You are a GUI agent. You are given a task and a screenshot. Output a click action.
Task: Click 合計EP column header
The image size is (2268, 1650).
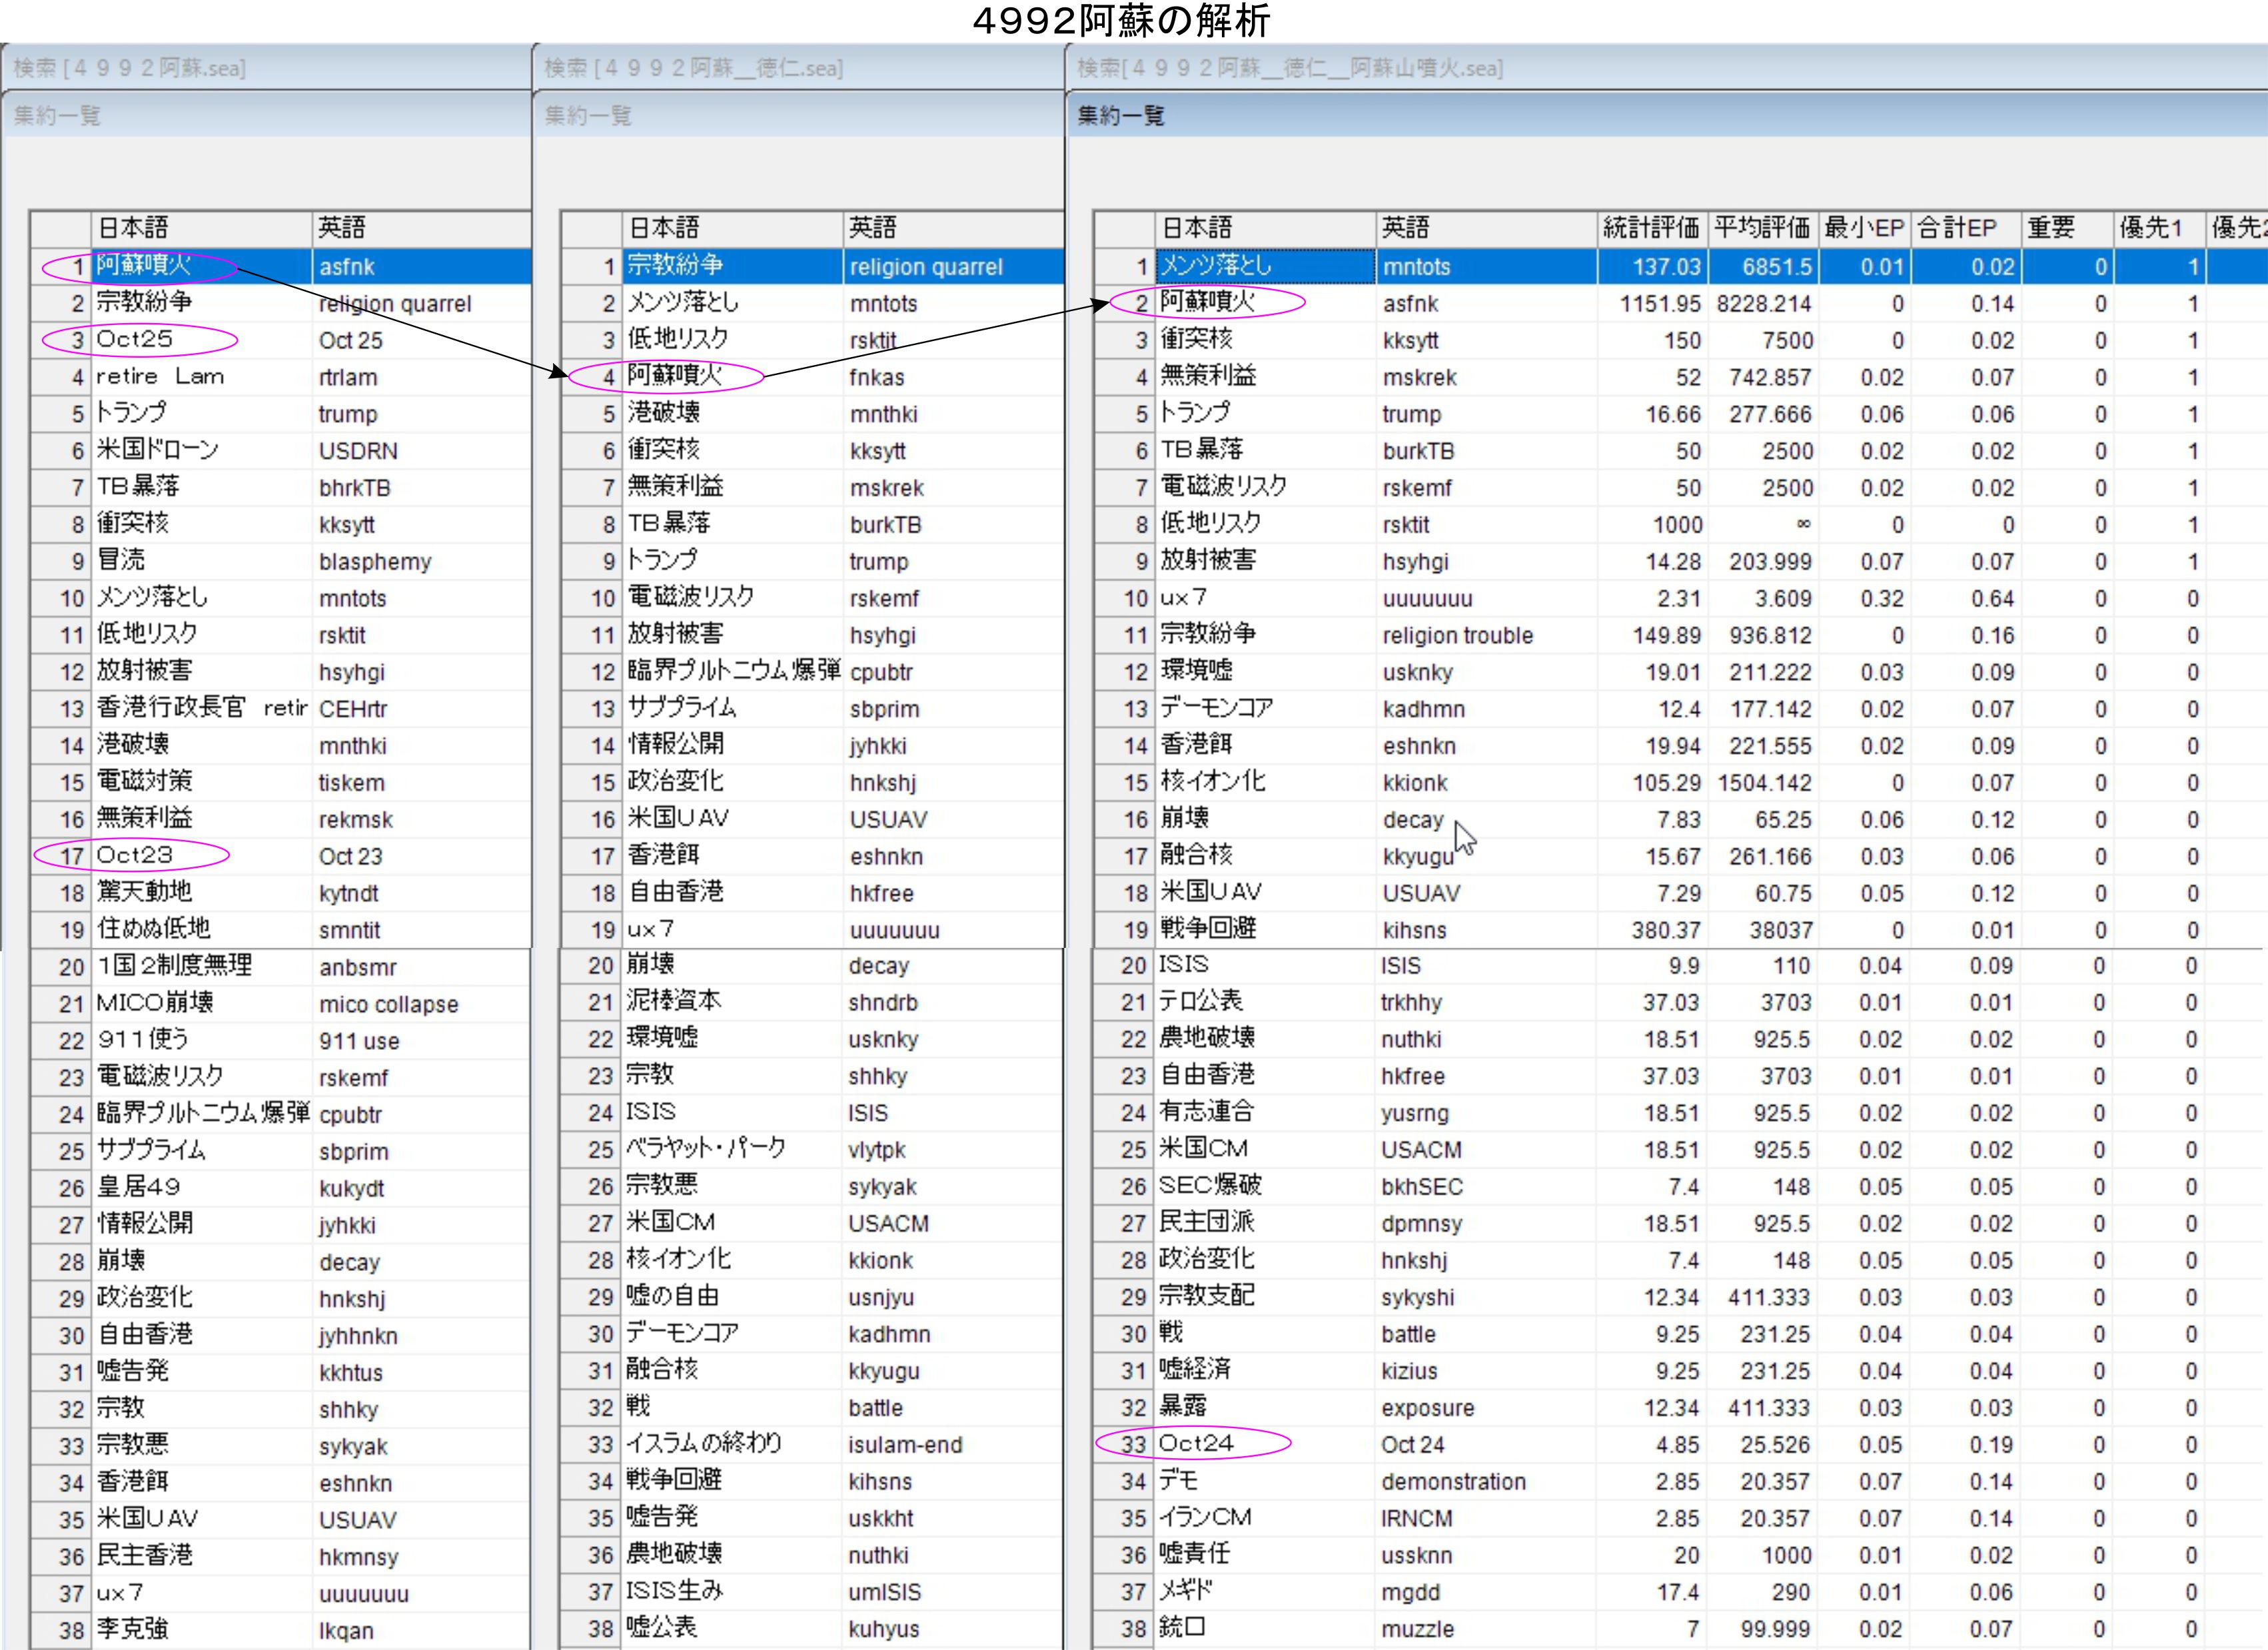1957,228
